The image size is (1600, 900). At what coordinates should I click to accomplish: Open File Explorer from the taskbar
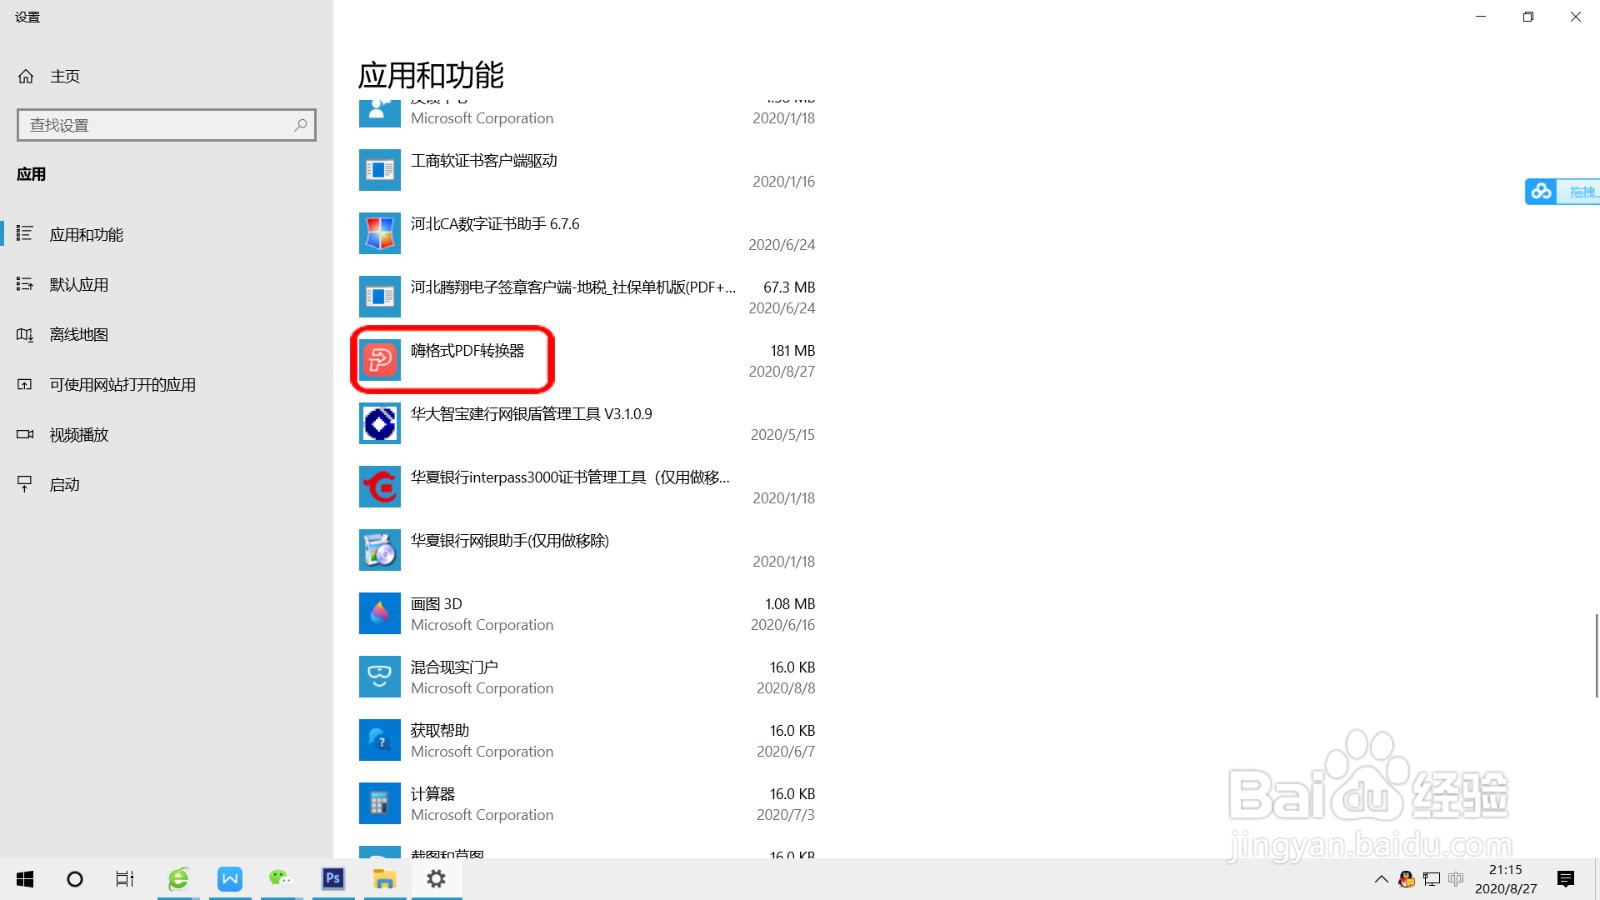coord(384,879)
